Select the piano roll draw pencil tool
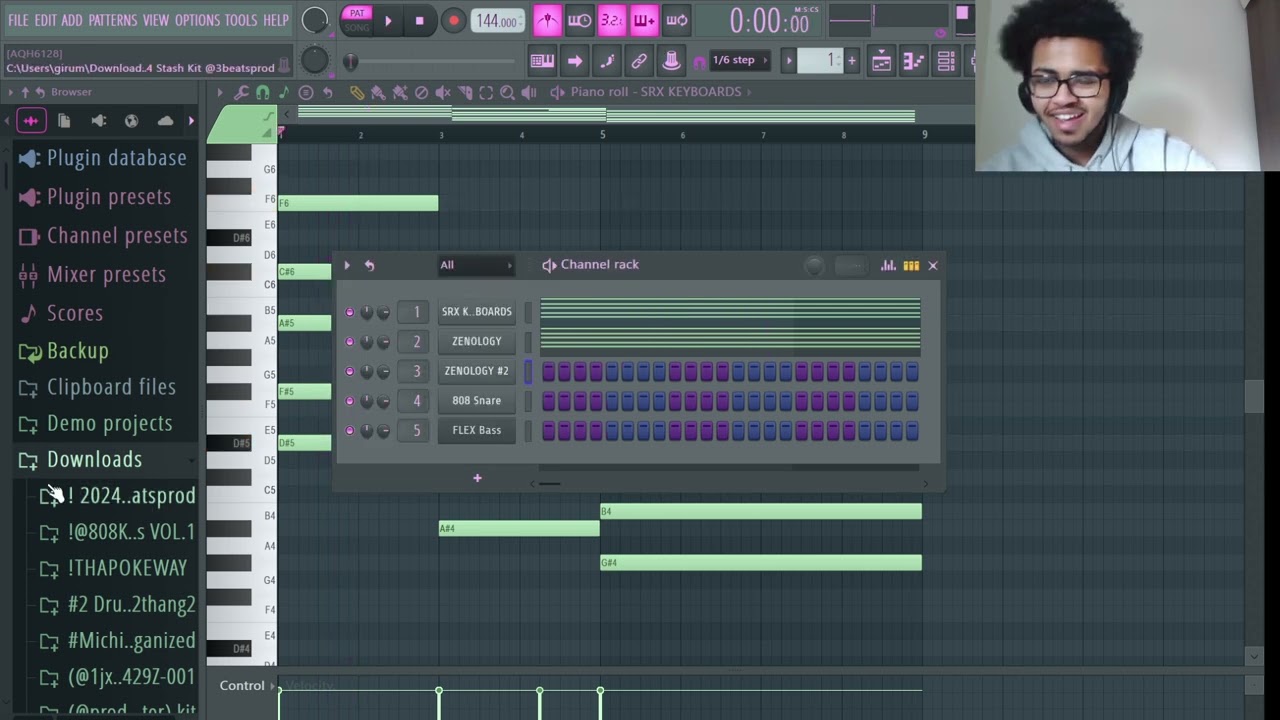1280x720 pixels. [357, 92]
